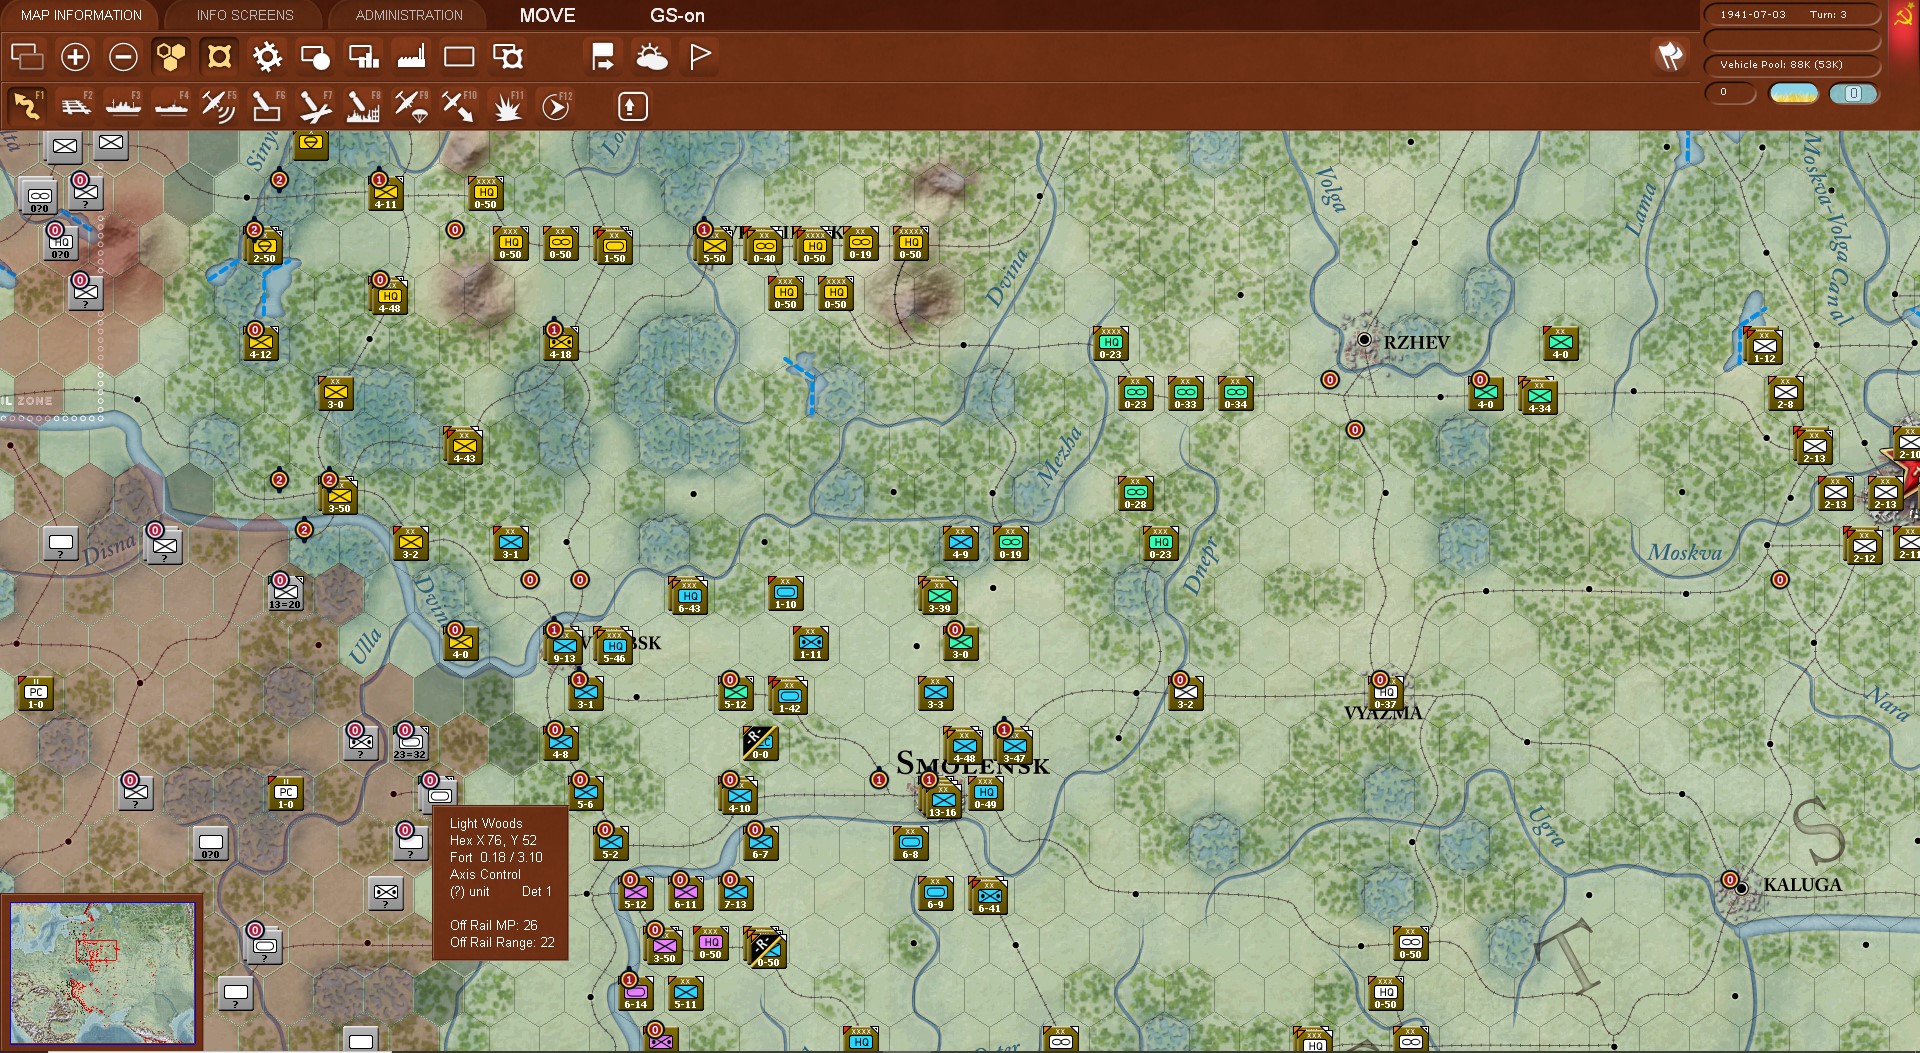Select F1 move mode icon
The image size is (1920, 1053).
coord(27,105)
